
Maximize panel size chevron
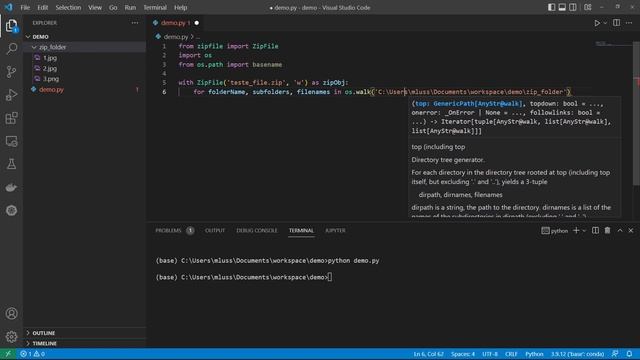pyautogui.click(x=620, y=231)
